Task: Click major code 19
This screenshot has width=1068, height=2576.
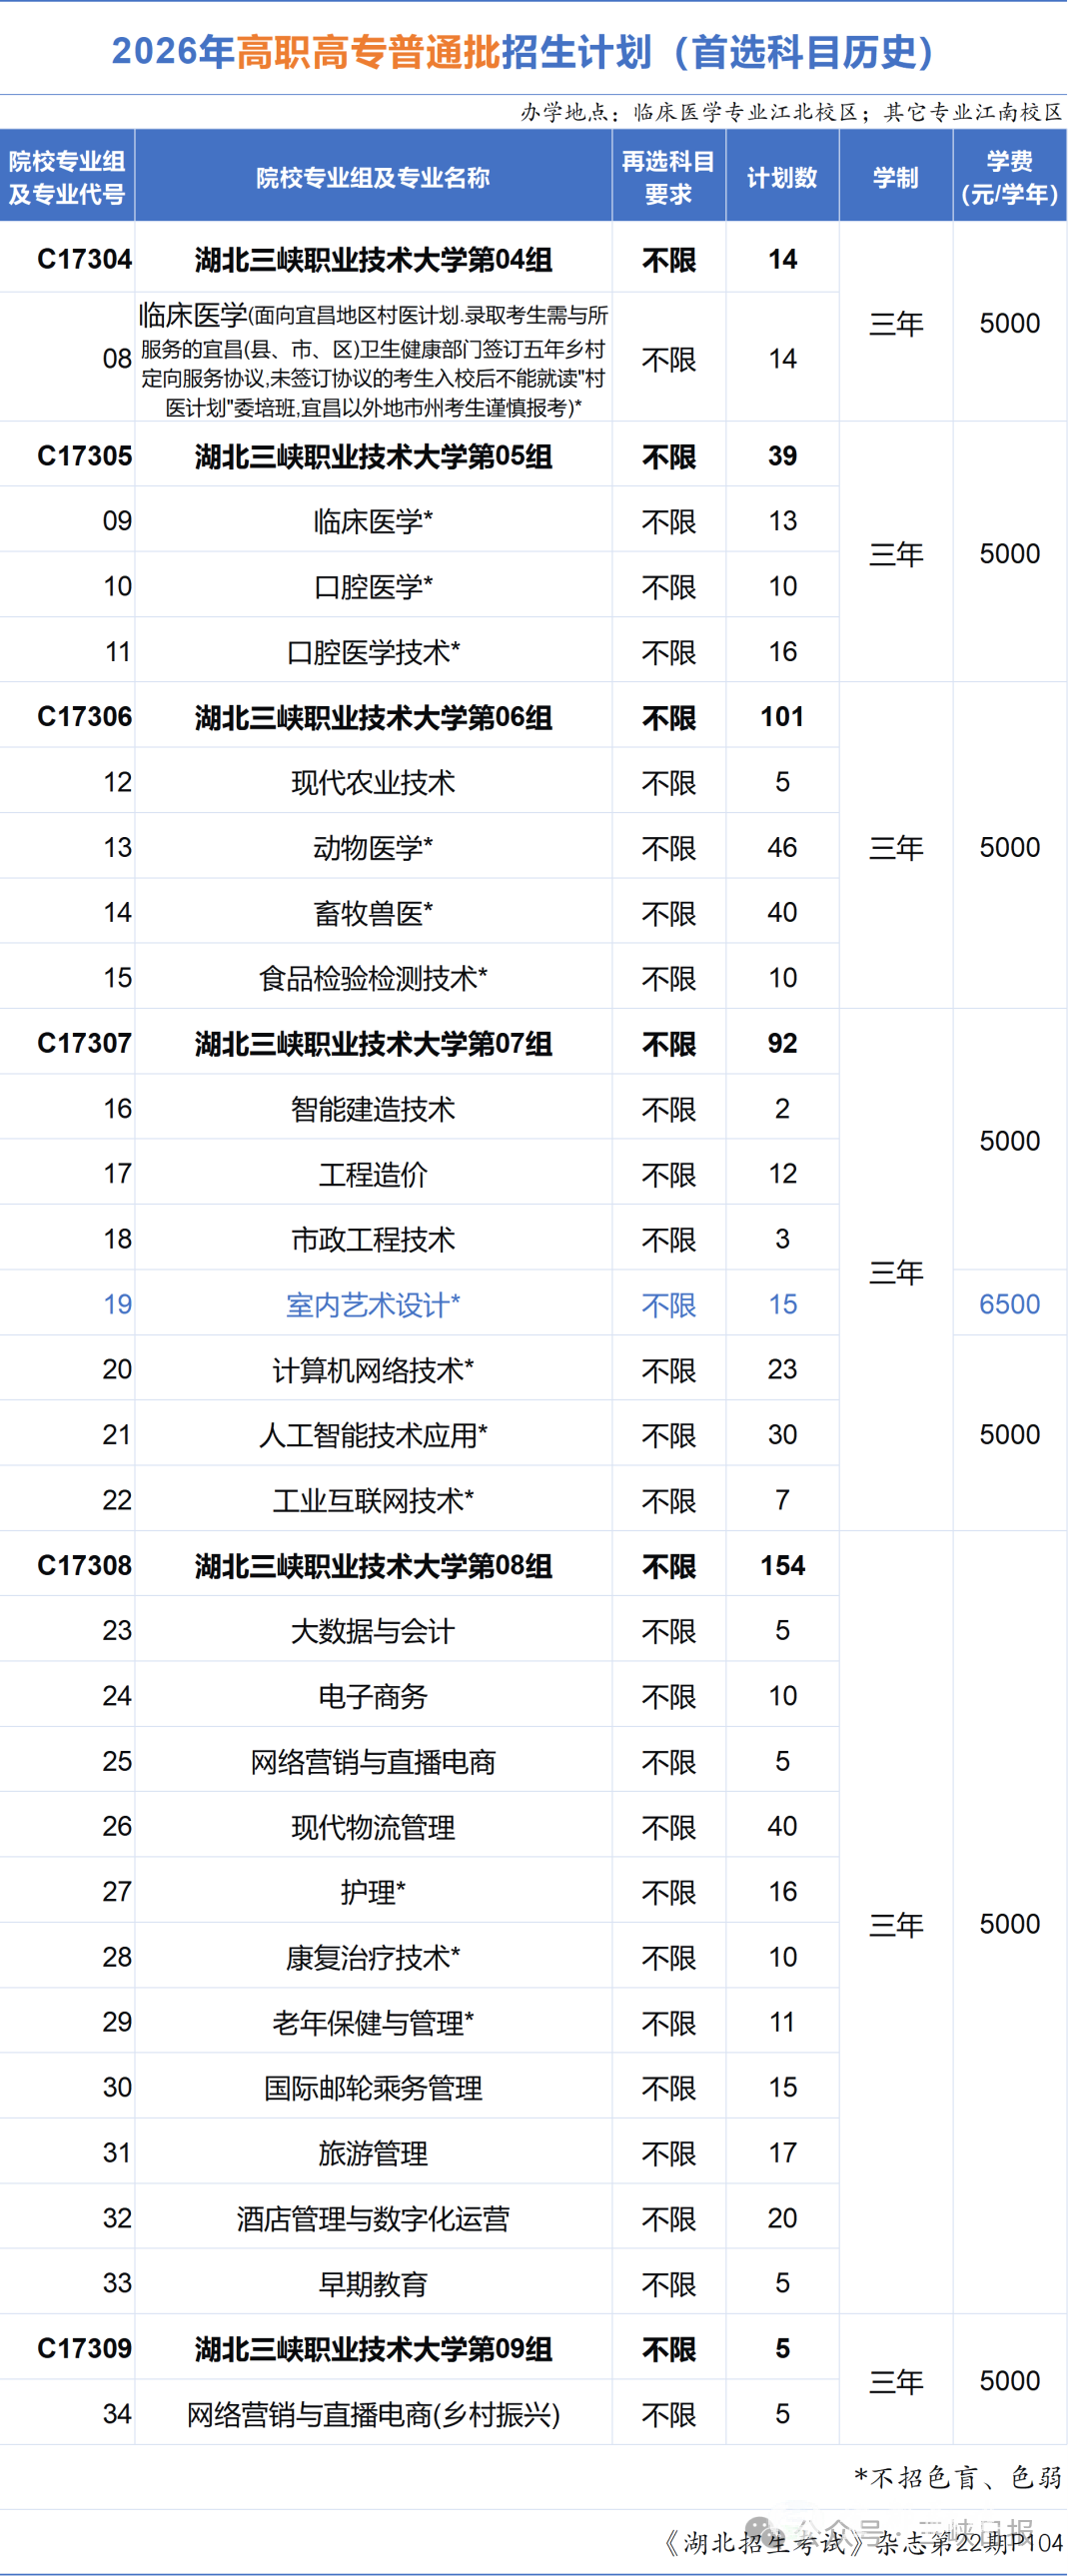Action: [x=117, y=1304]
